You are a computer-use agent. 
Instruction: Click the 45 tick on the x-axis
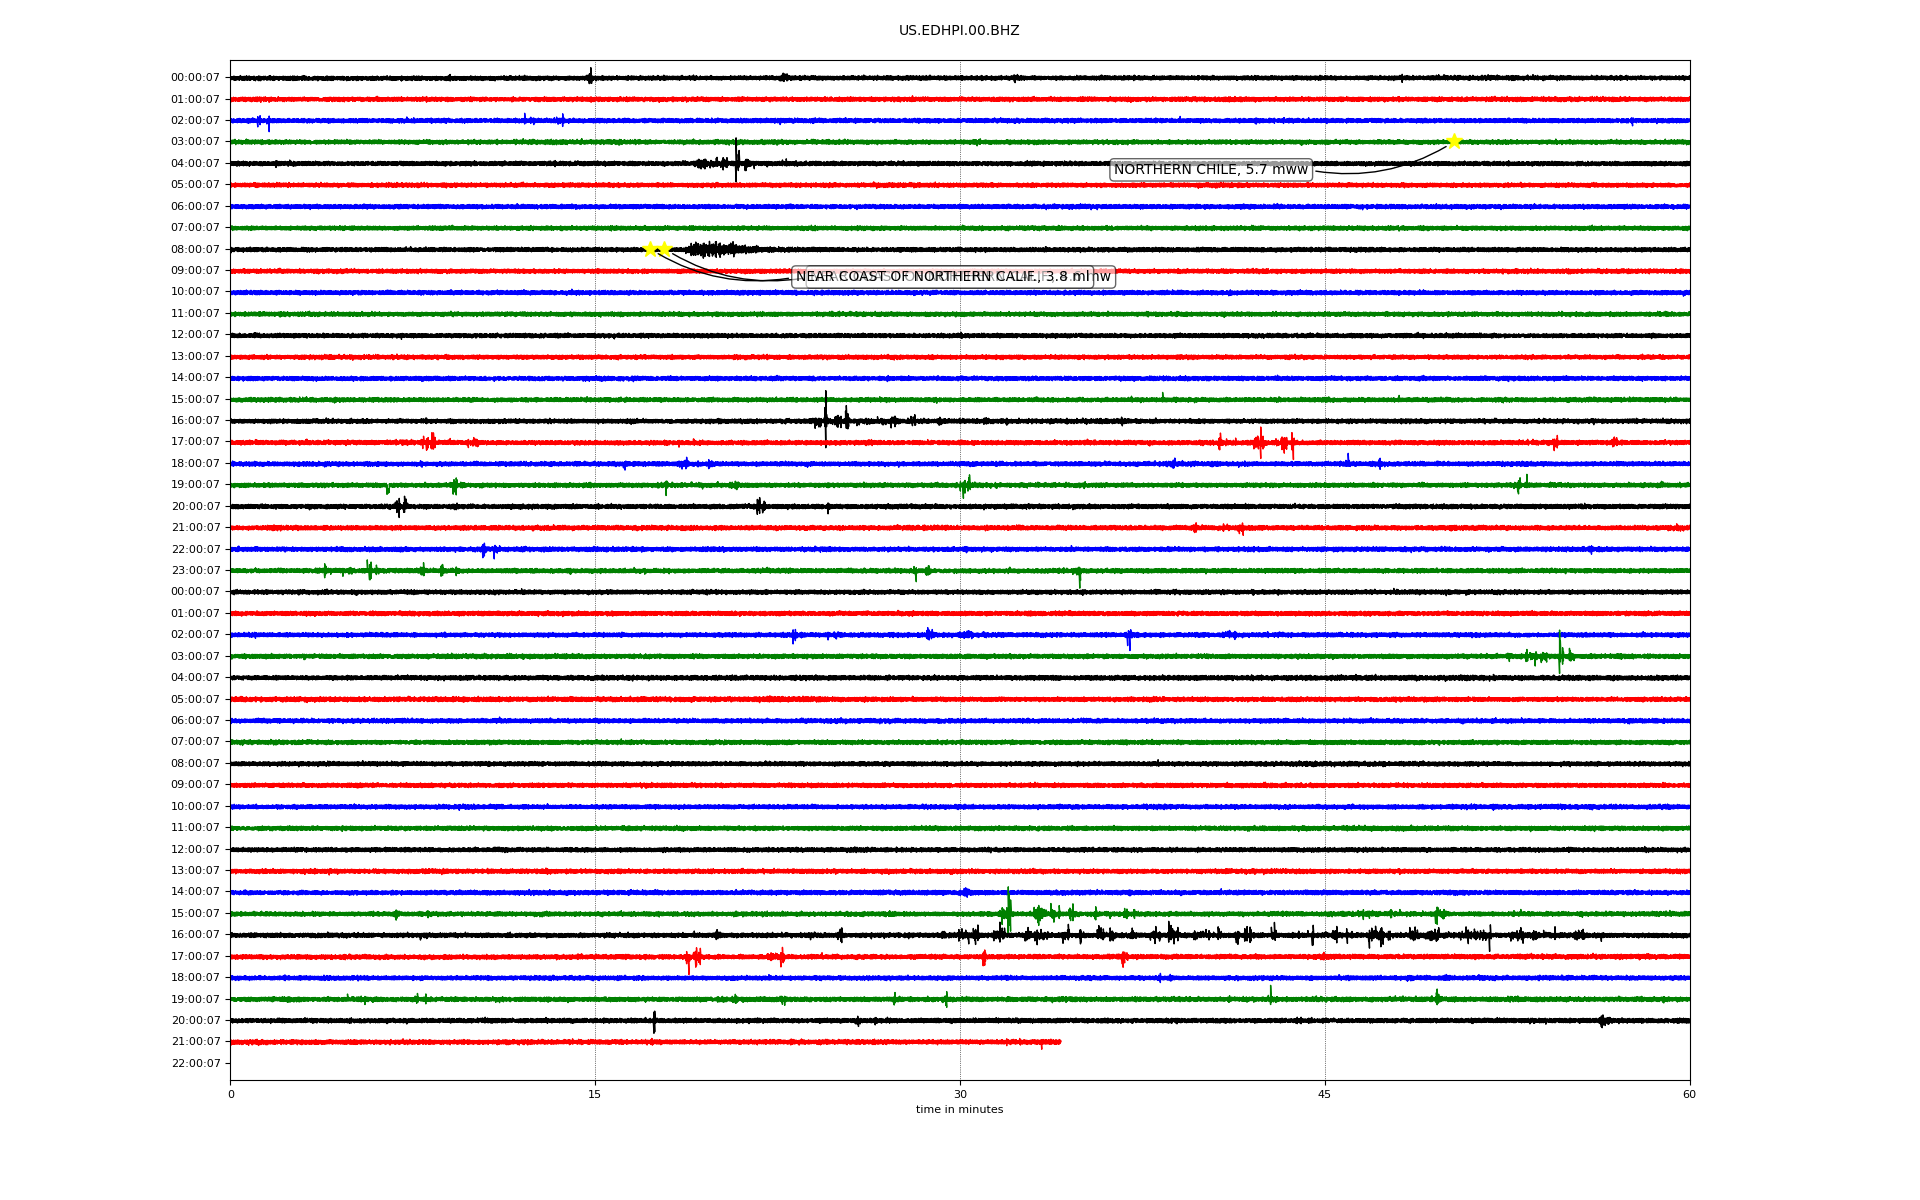pyautogui.click(x=1325, y=1094)
